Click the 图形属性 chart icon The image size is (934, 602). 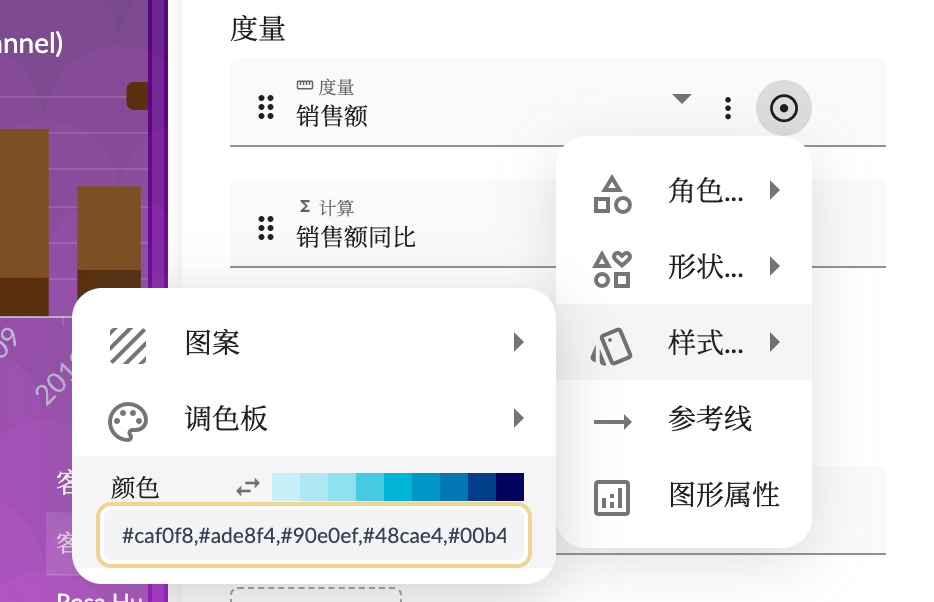click(612, 494)
